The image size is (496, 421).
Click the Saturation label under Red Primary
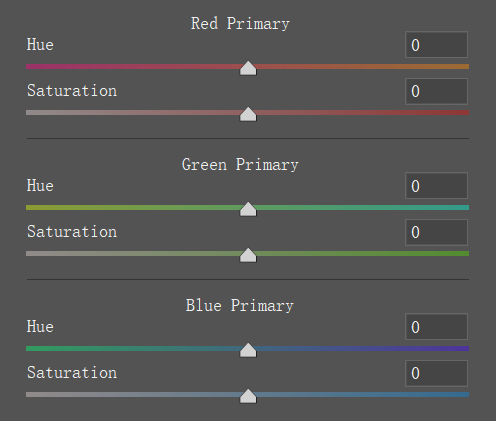[x=72, y=91]
